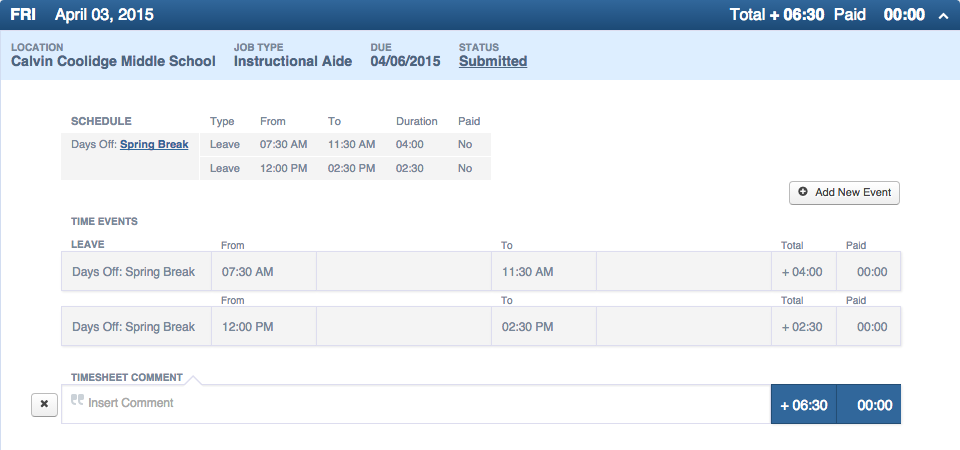This screenshot has width=960, height=450.
Task: Click the Add New Event button
Action: pyautogui.click(x=844, y=192)
